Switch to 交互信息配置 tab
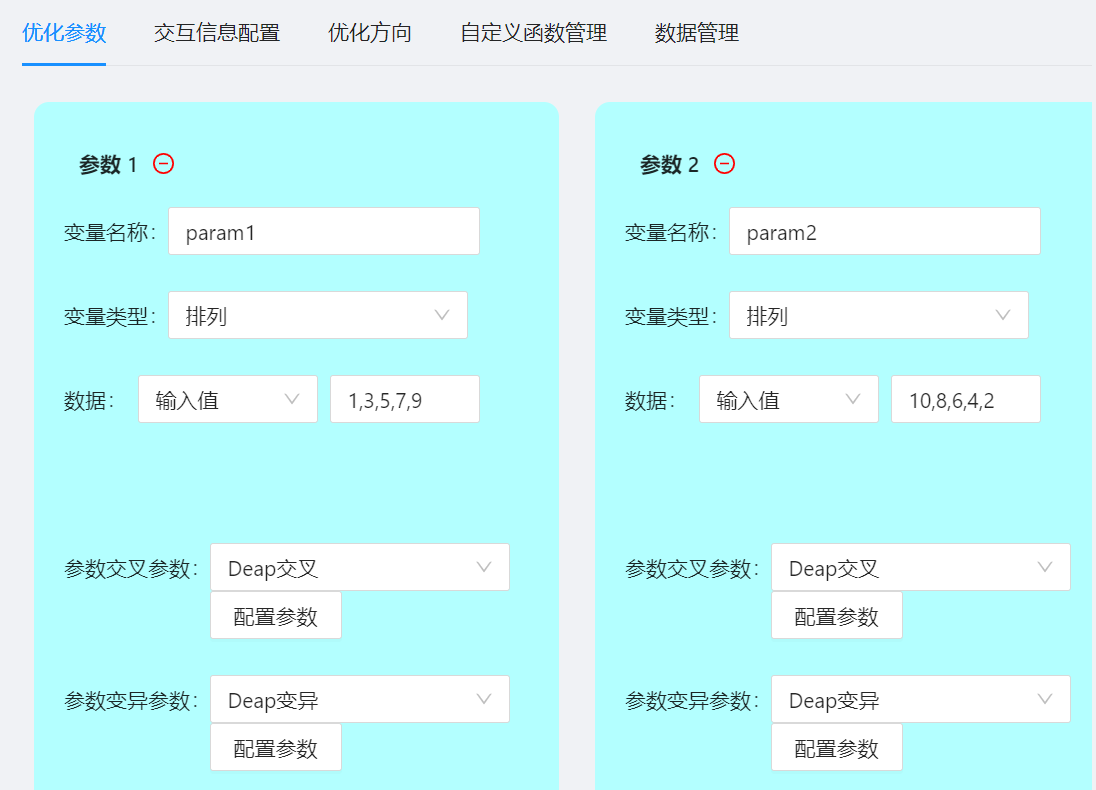The height and width of the screenshot is (790, 1096). coord(217,33)
